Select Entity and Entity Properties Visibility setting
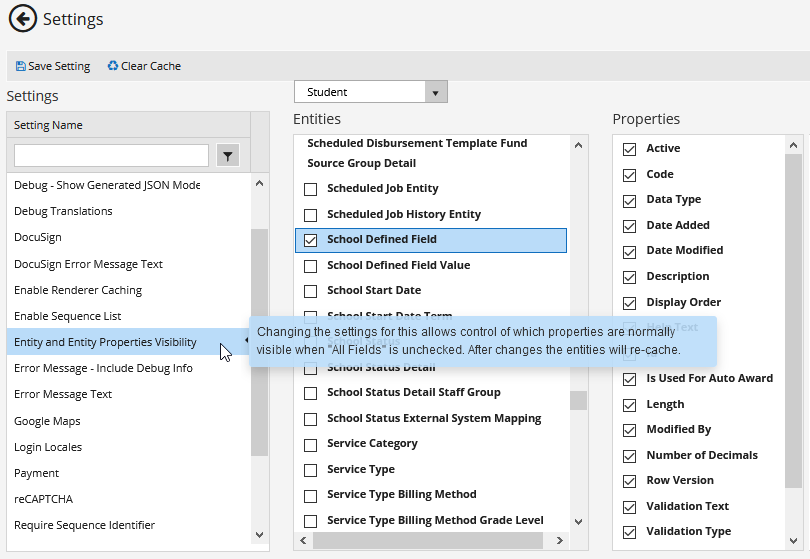Image resolution: width=810 pixels, height=559 pixels. (x=105, y=342)
